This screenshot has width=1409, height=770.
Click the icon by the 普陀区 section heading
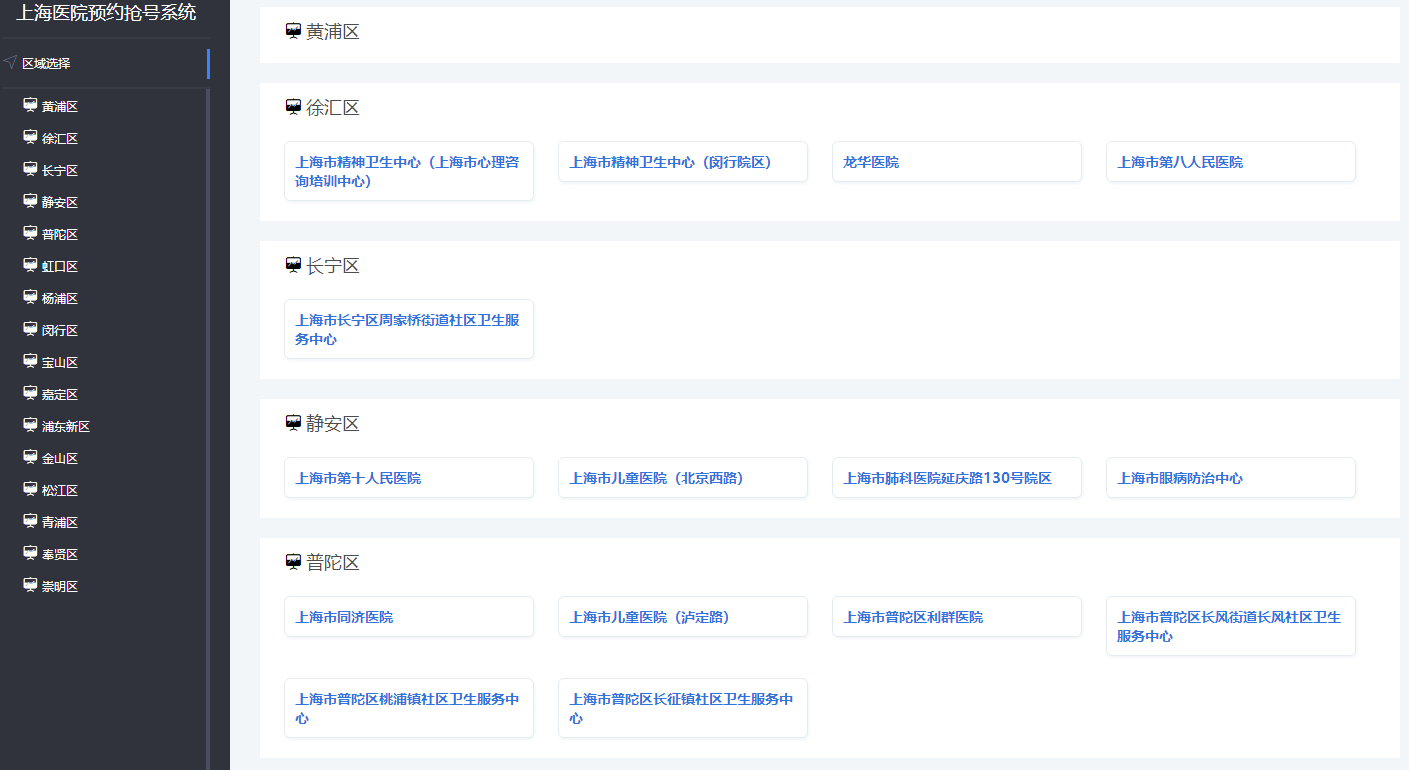coord(293,563)
